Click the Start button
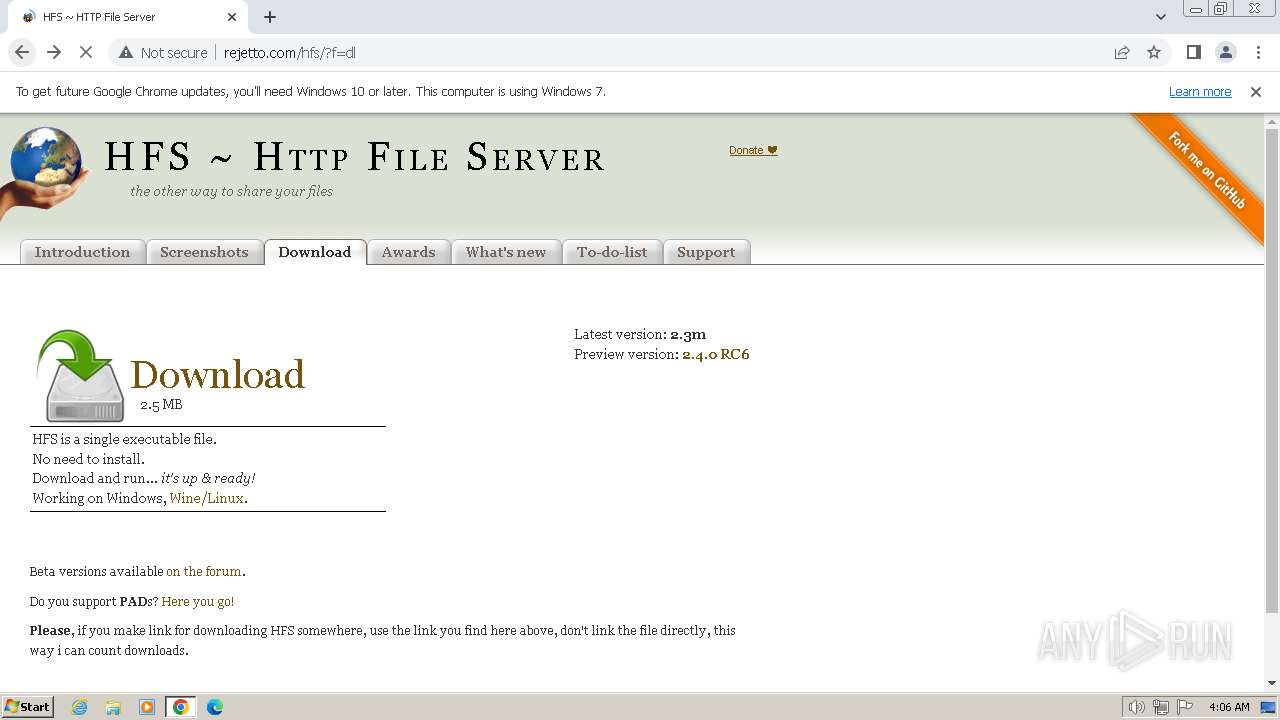This screenshot has height=720, width=1280. [28, 707]
